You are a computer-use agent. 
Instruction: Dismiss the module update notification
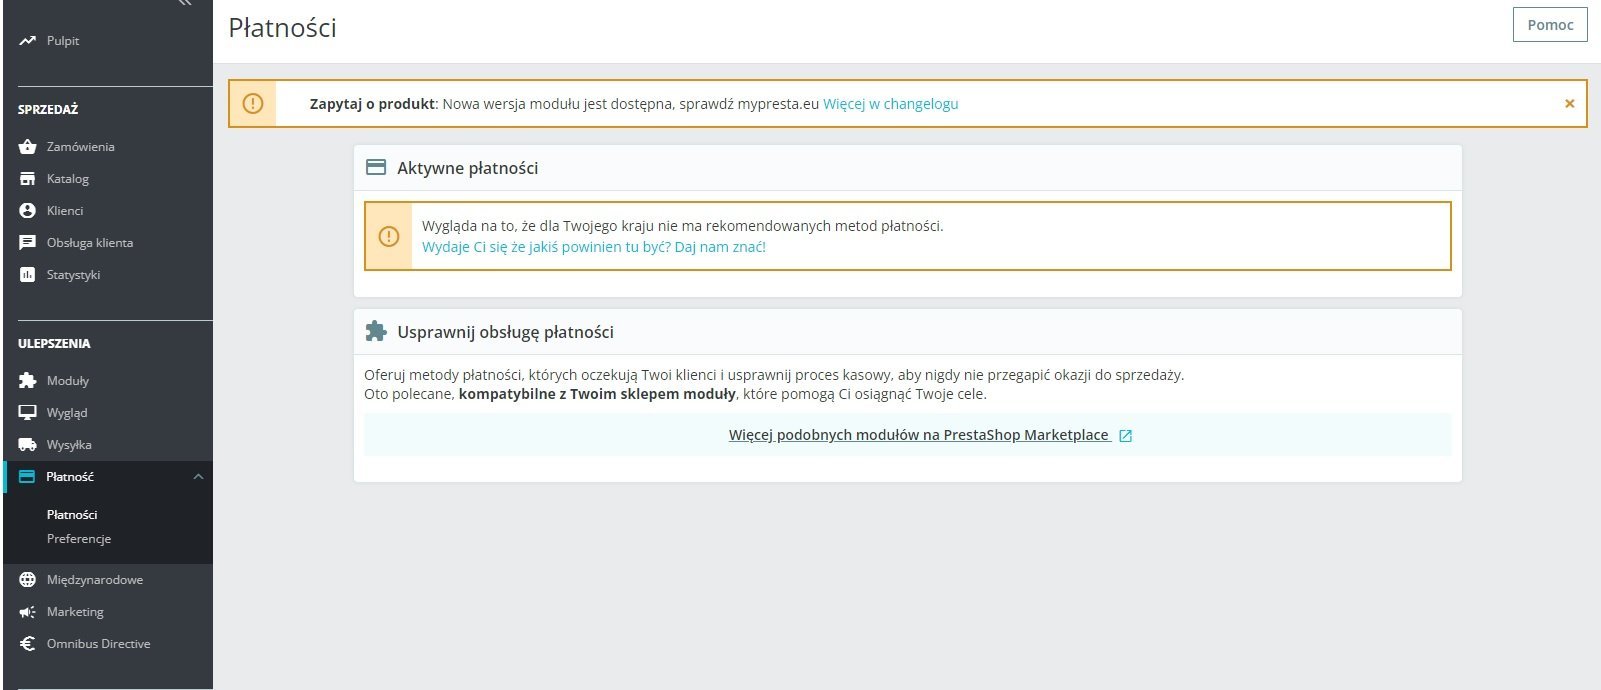tap(1569, 103)
